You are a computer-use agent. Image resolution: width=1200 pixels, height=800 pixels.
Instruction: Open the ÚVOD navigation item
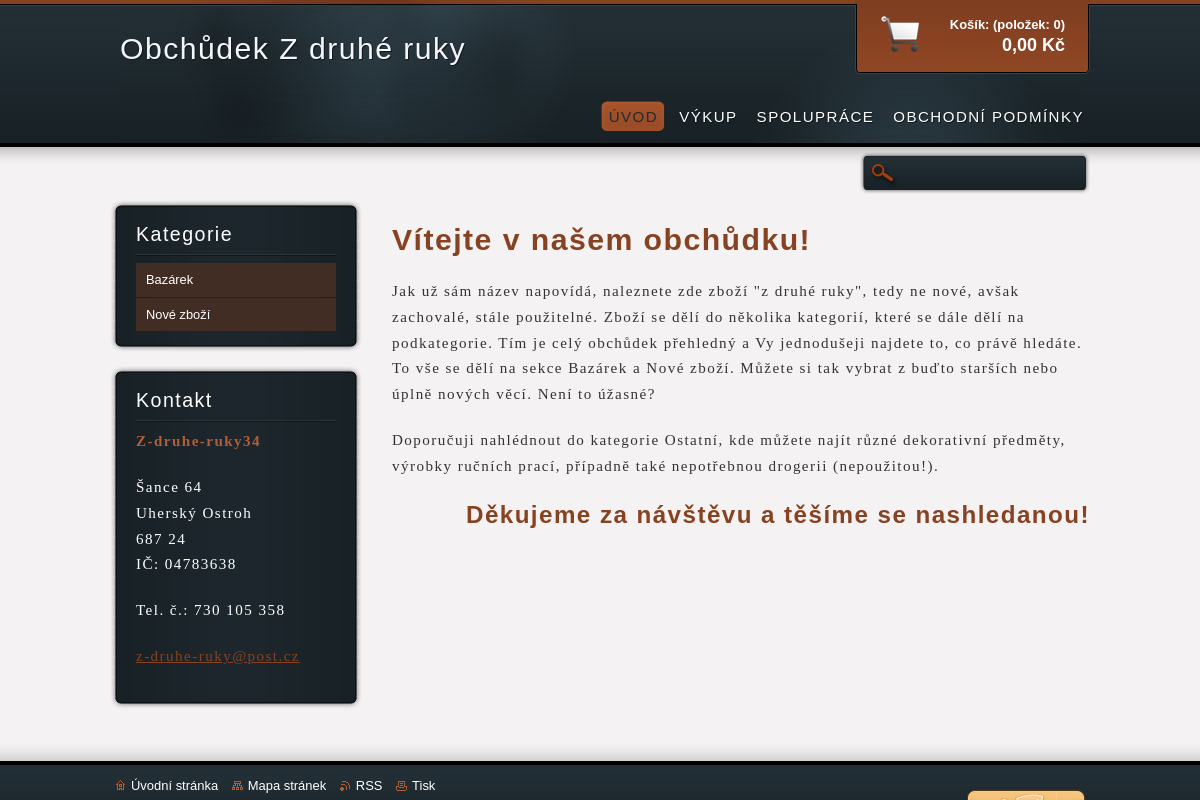[x=632, y=117]
